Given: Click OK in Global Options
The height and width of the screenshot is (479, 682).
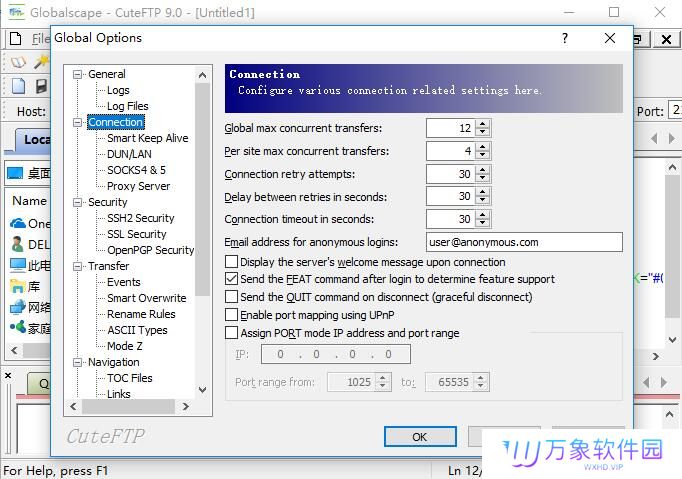Looking at the screenshot, I should coord(420,437).
